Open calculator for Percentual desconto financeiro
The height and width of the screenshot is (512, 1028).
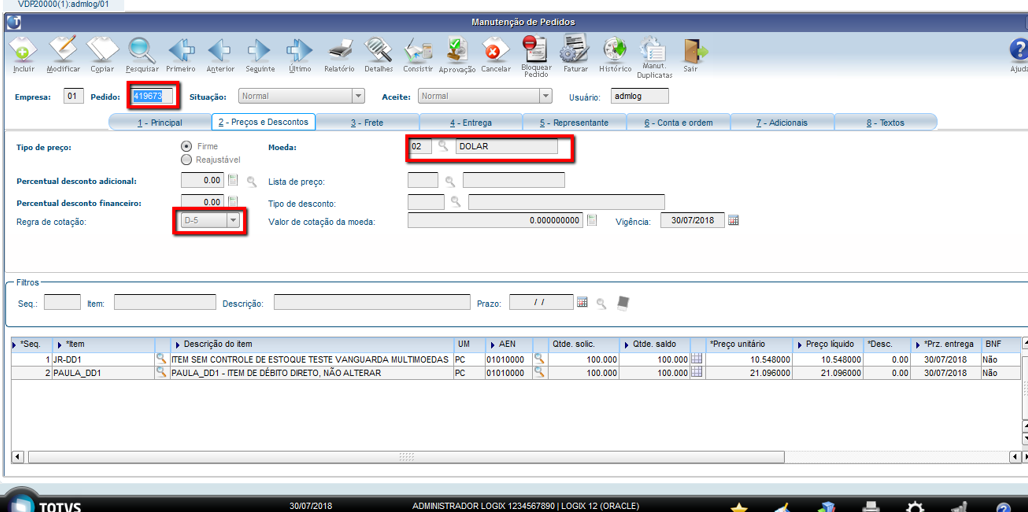234,202
